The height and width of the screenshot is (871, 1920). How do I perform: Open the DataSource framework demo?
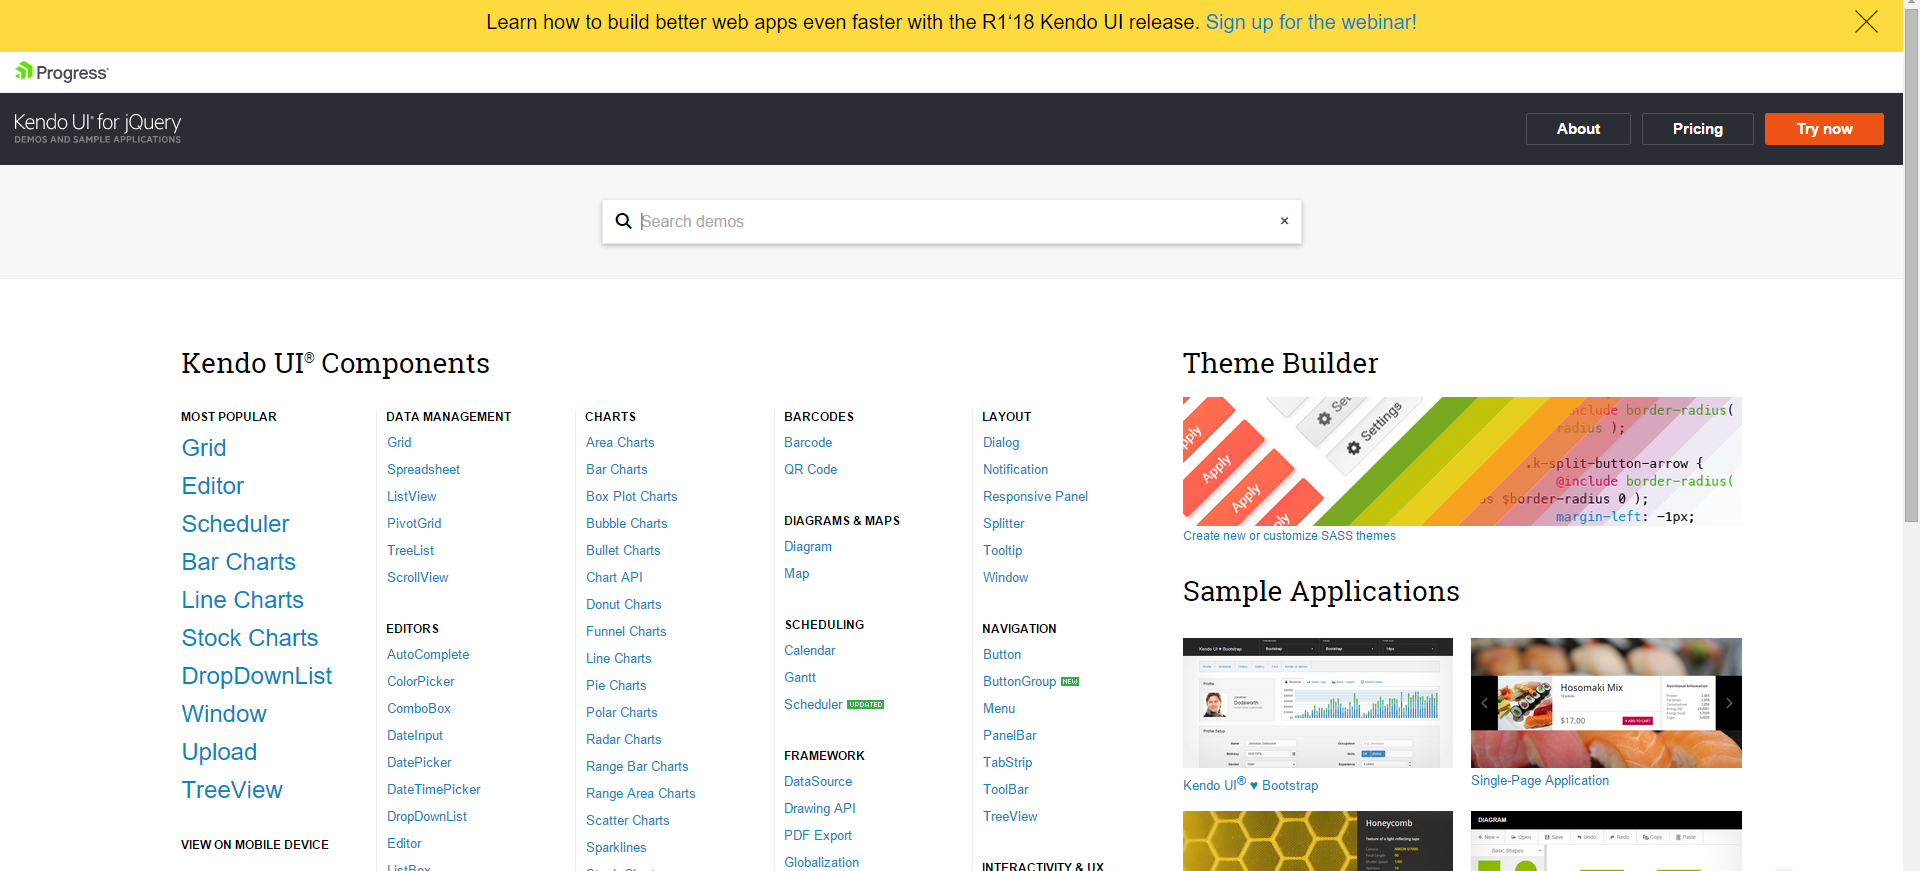tap(818, 781)
